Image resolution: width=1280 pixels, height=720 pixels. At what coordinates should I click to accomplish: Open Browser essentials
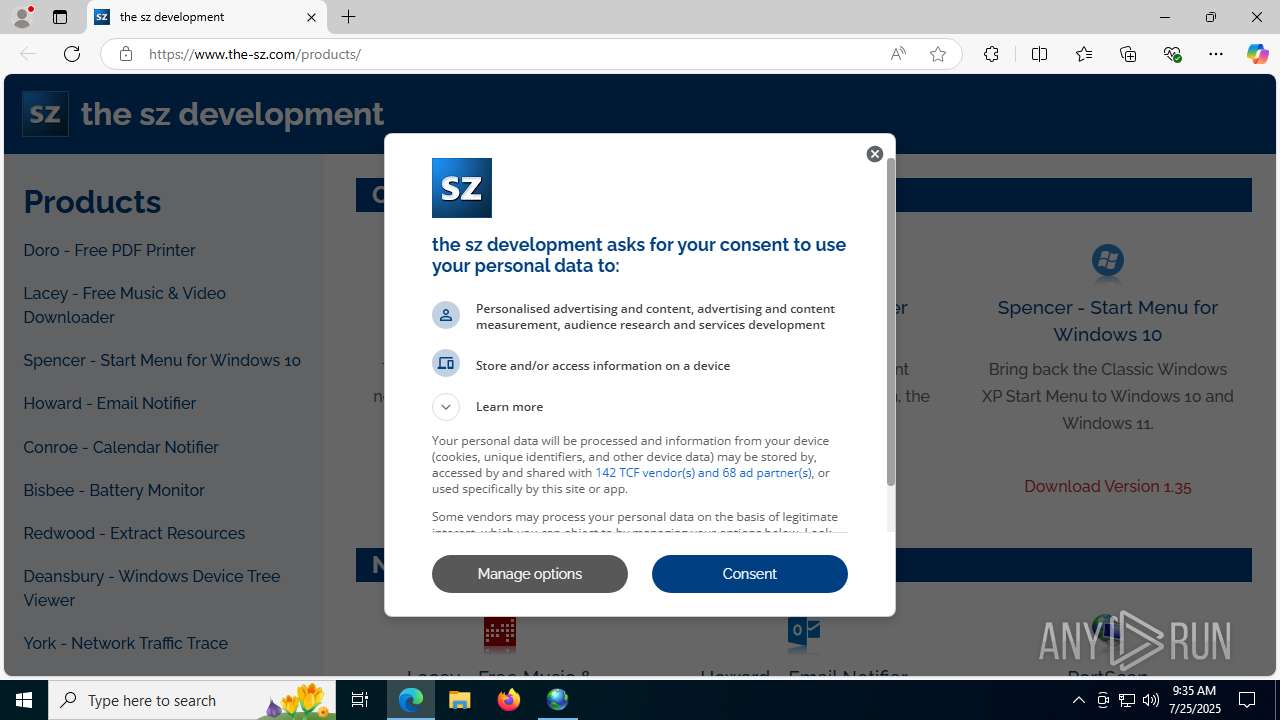click(1173, 54)
